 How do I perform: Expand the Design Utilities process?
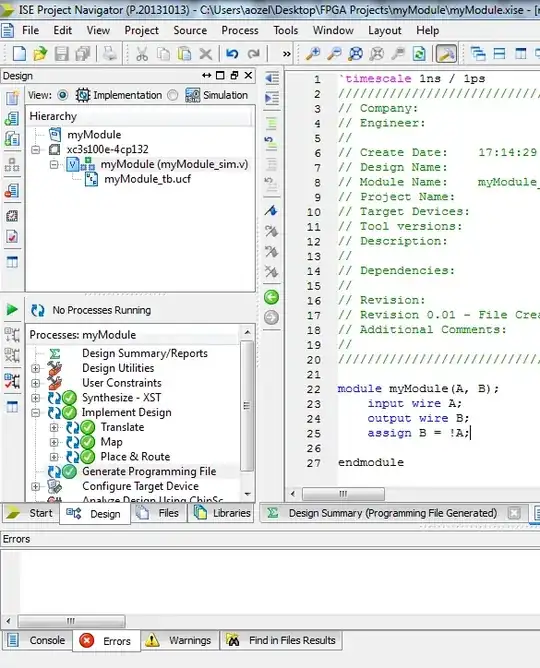pyautogui.click(x=36, y=368)
